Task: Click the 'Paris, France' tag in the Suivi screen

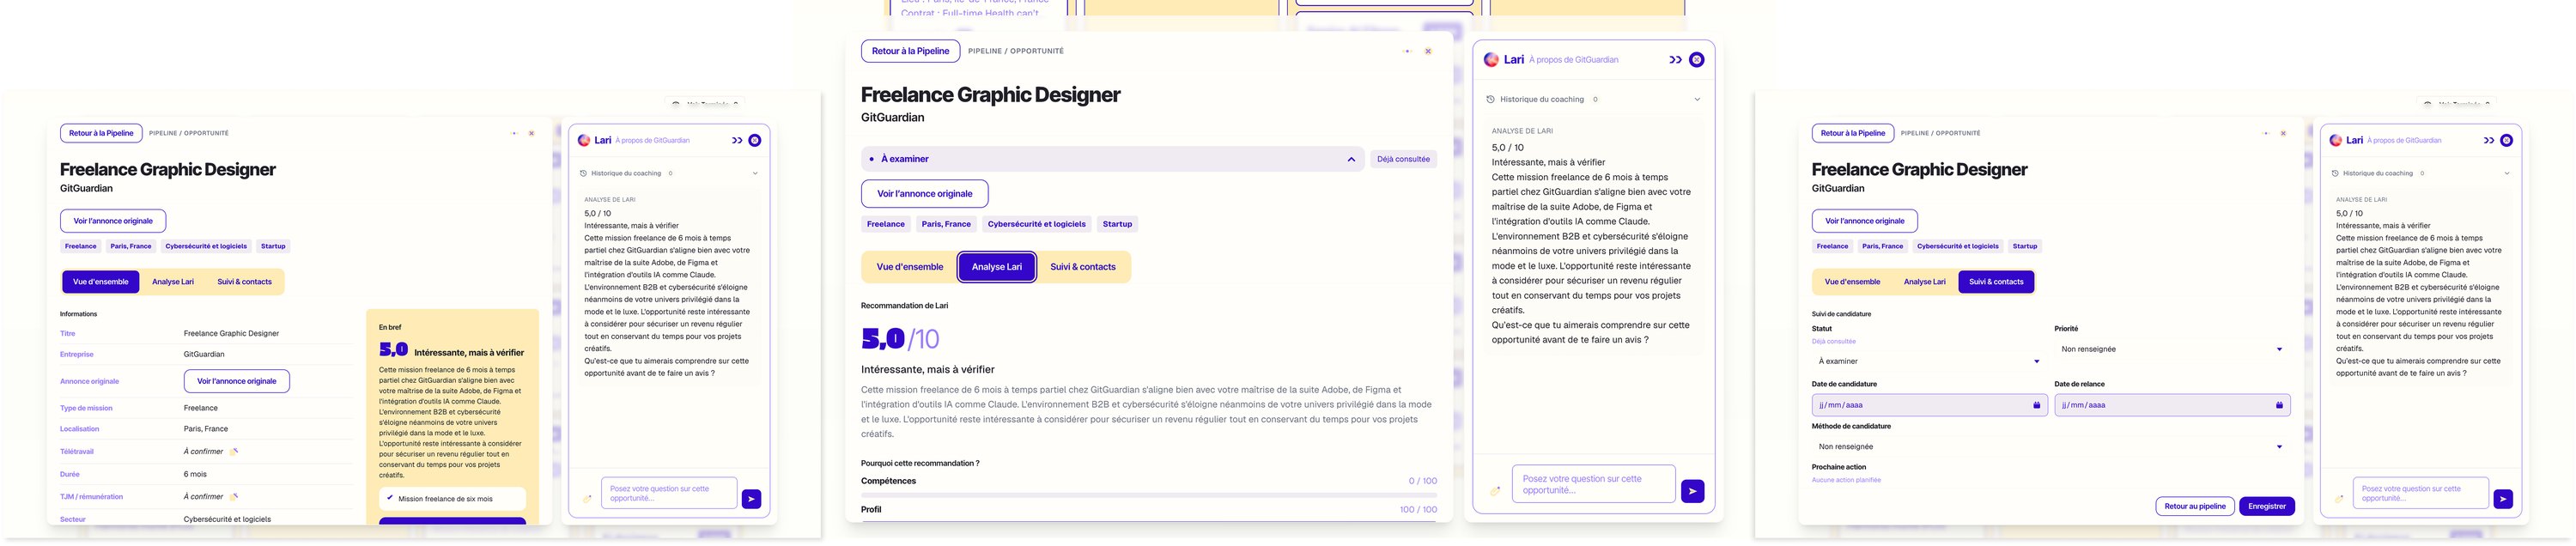Action: coord(1882,246)
